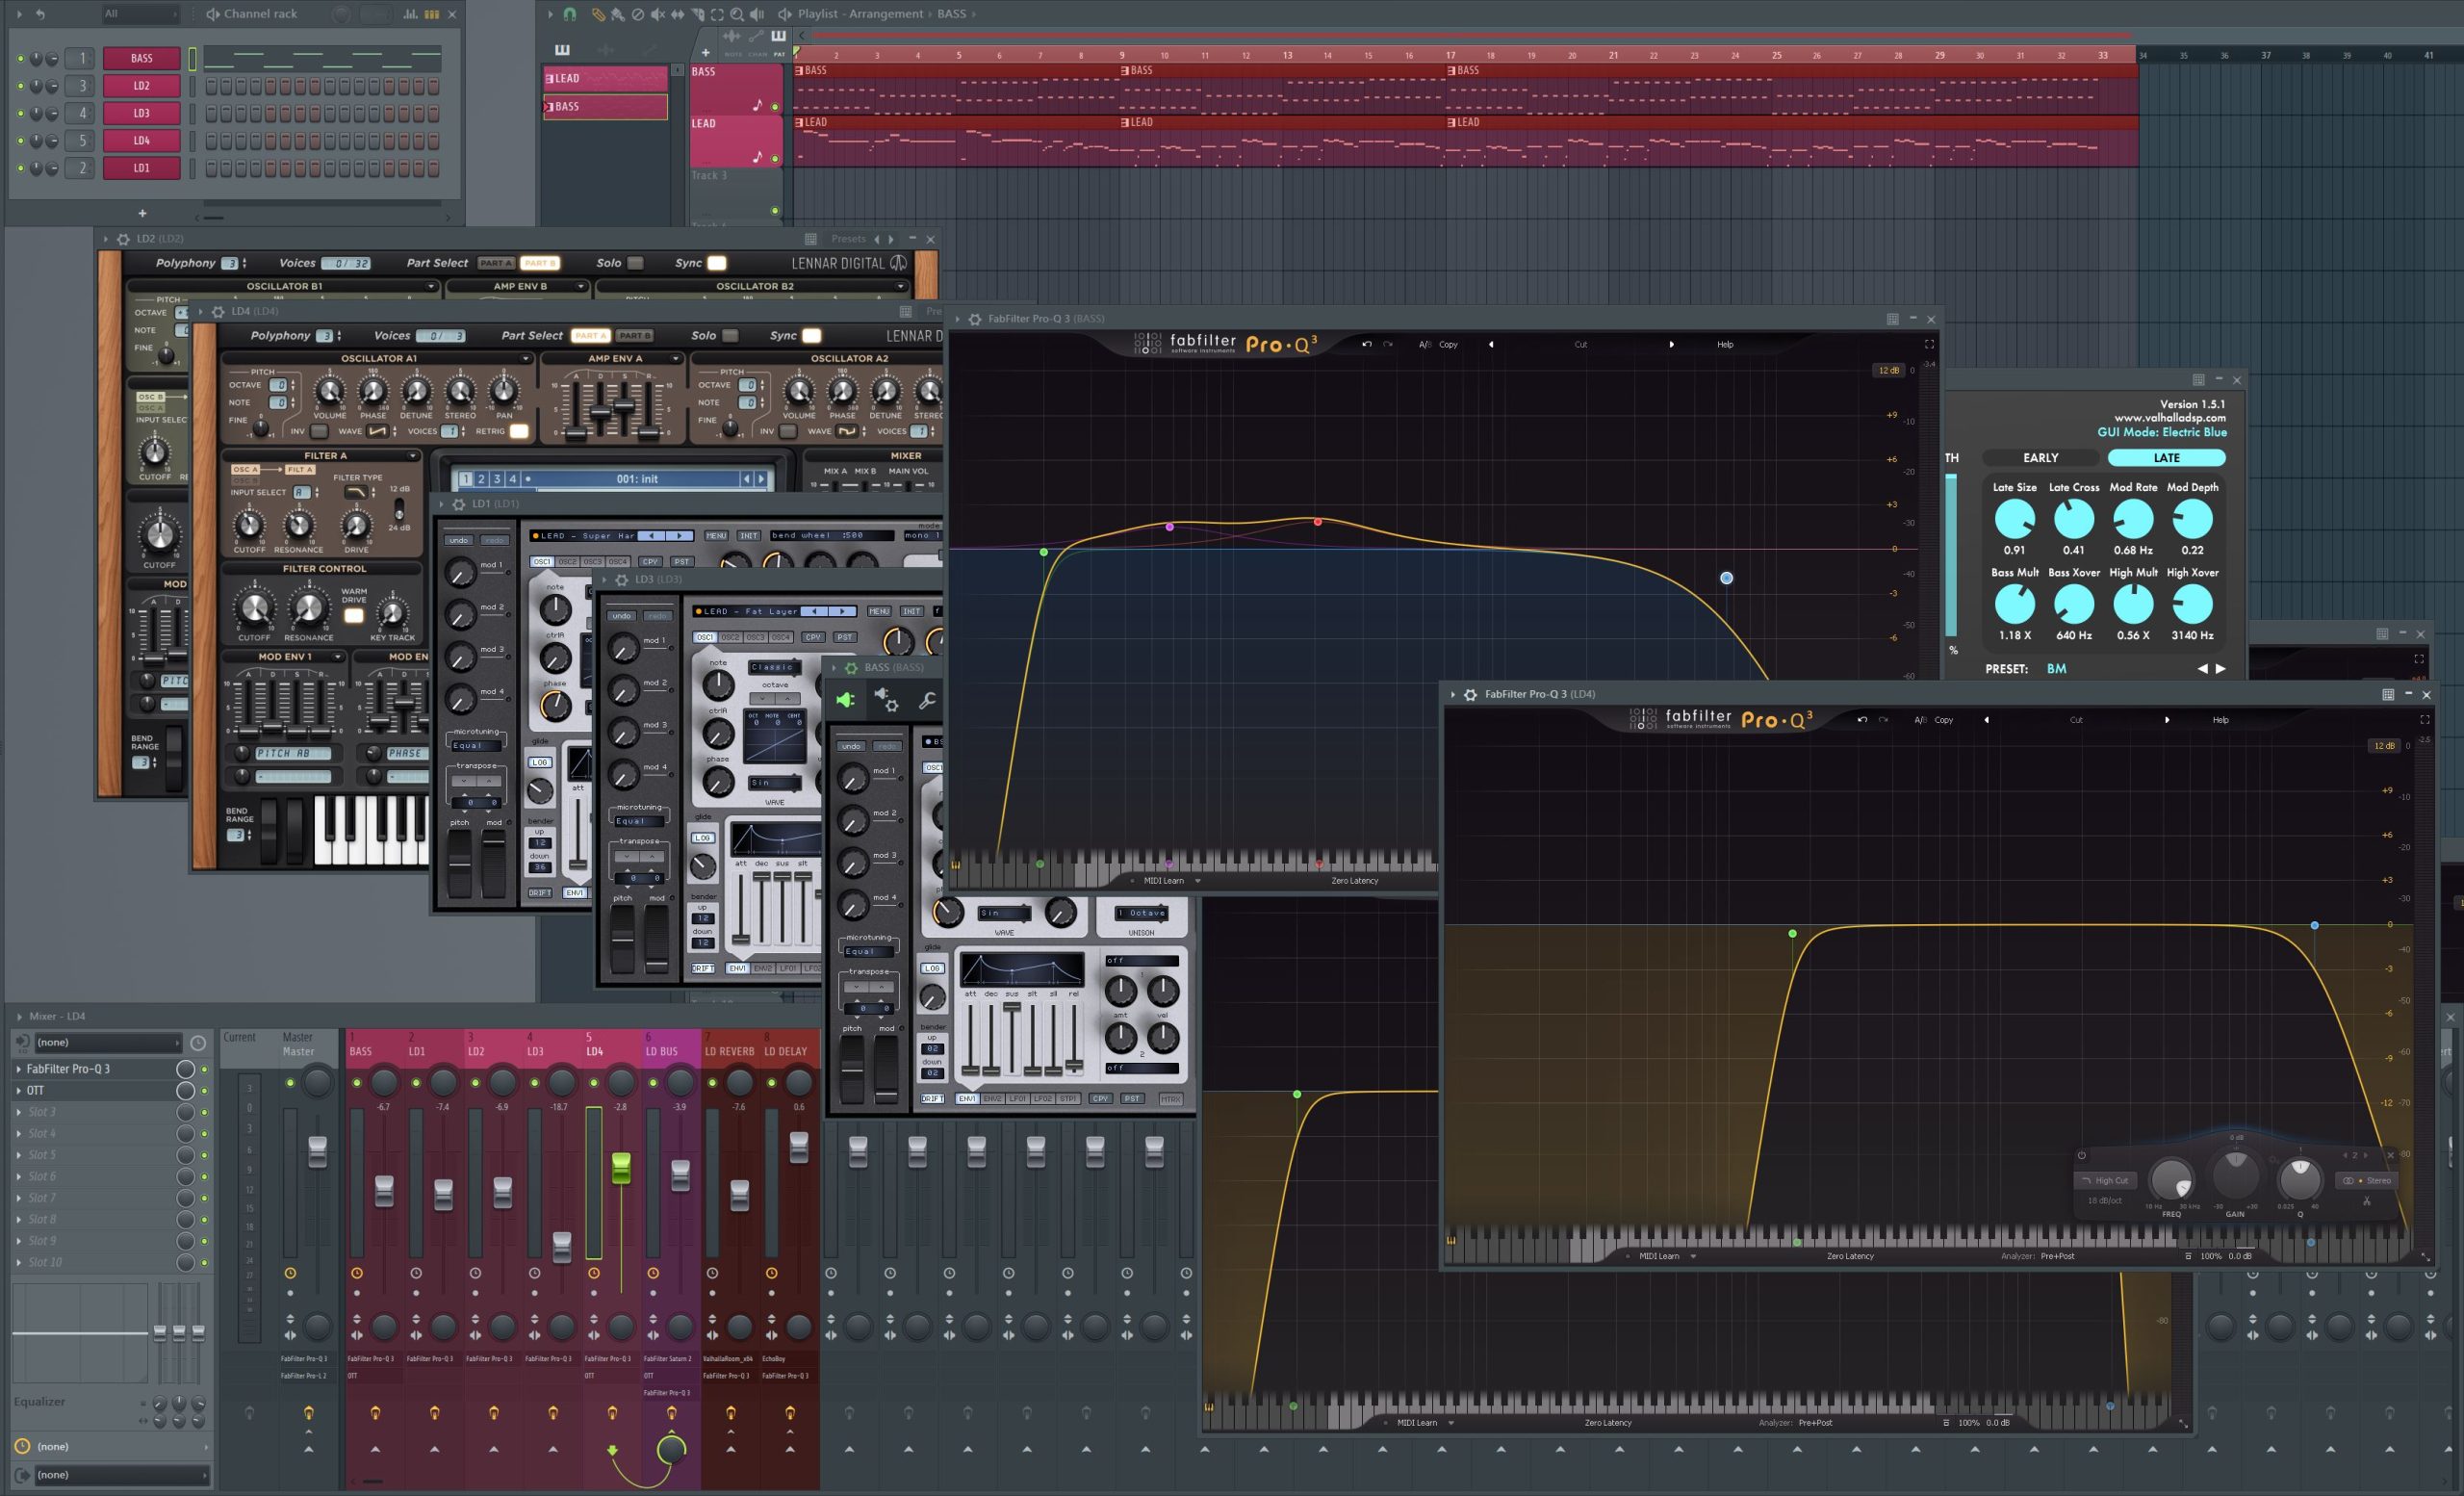
Task: Open Help menu in Pro-Q 3 (BASS)
Action: [1725, 344]
